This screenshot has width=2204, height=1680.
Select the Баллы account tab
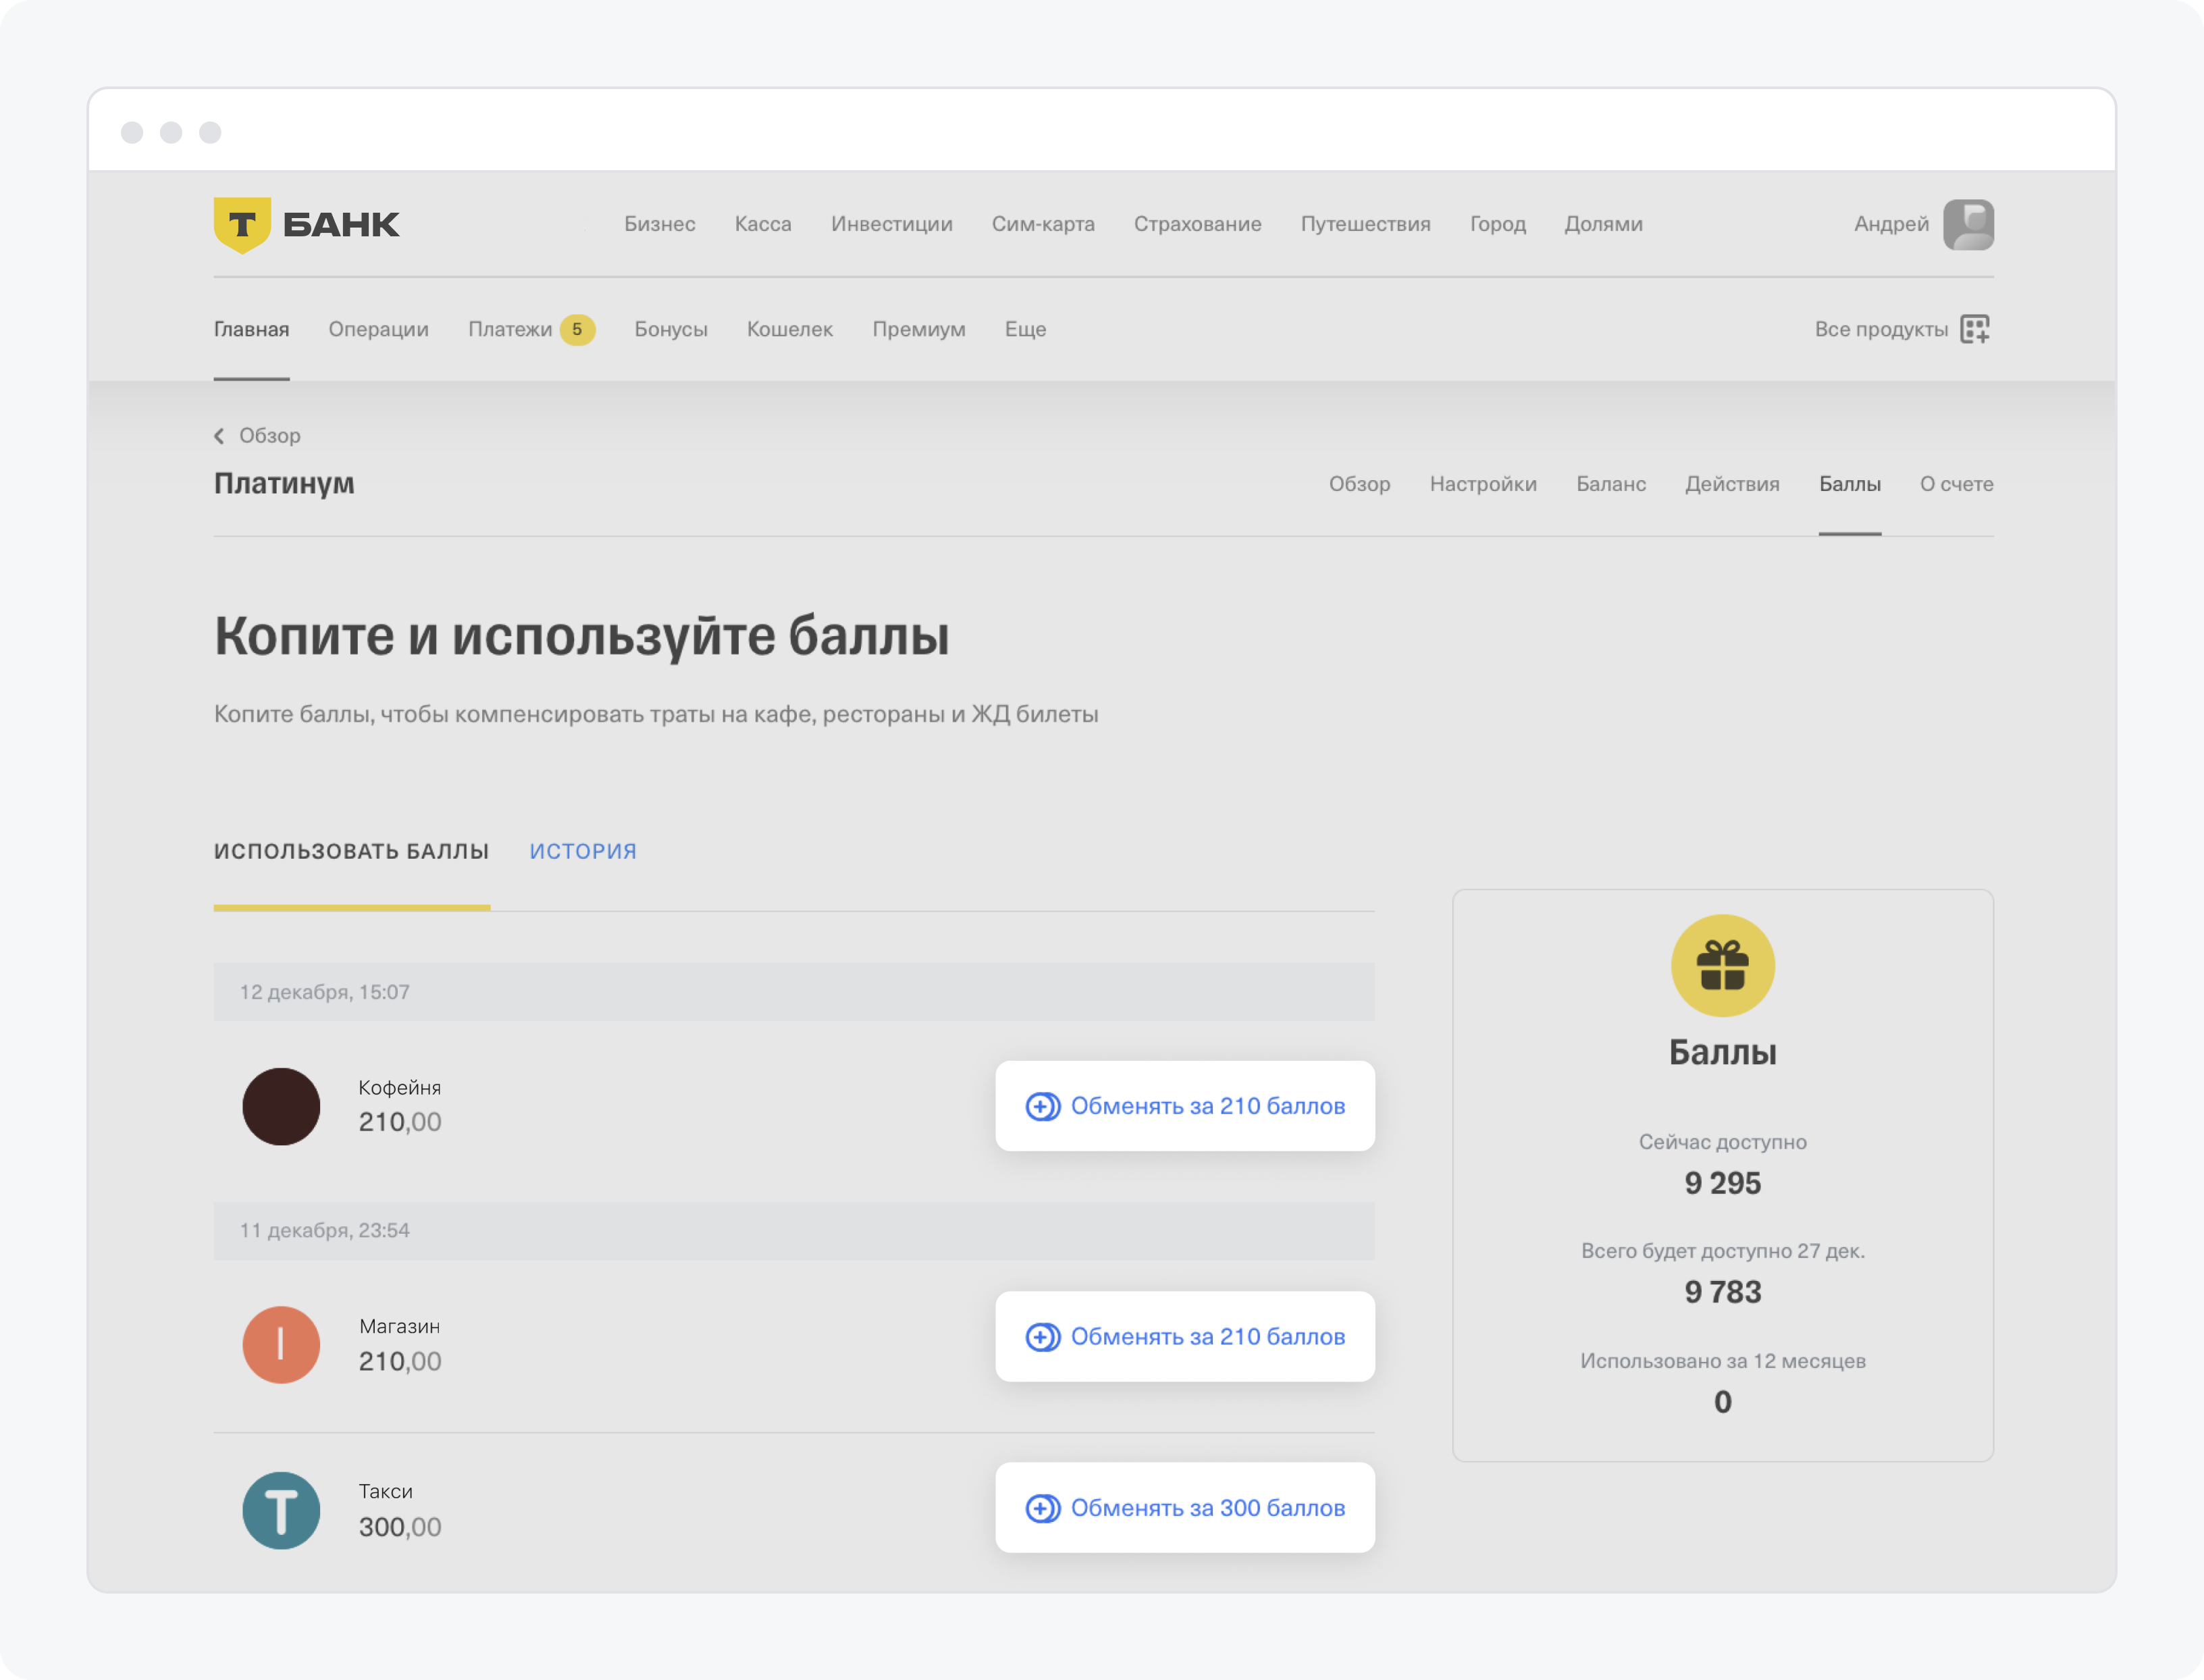1849,484
